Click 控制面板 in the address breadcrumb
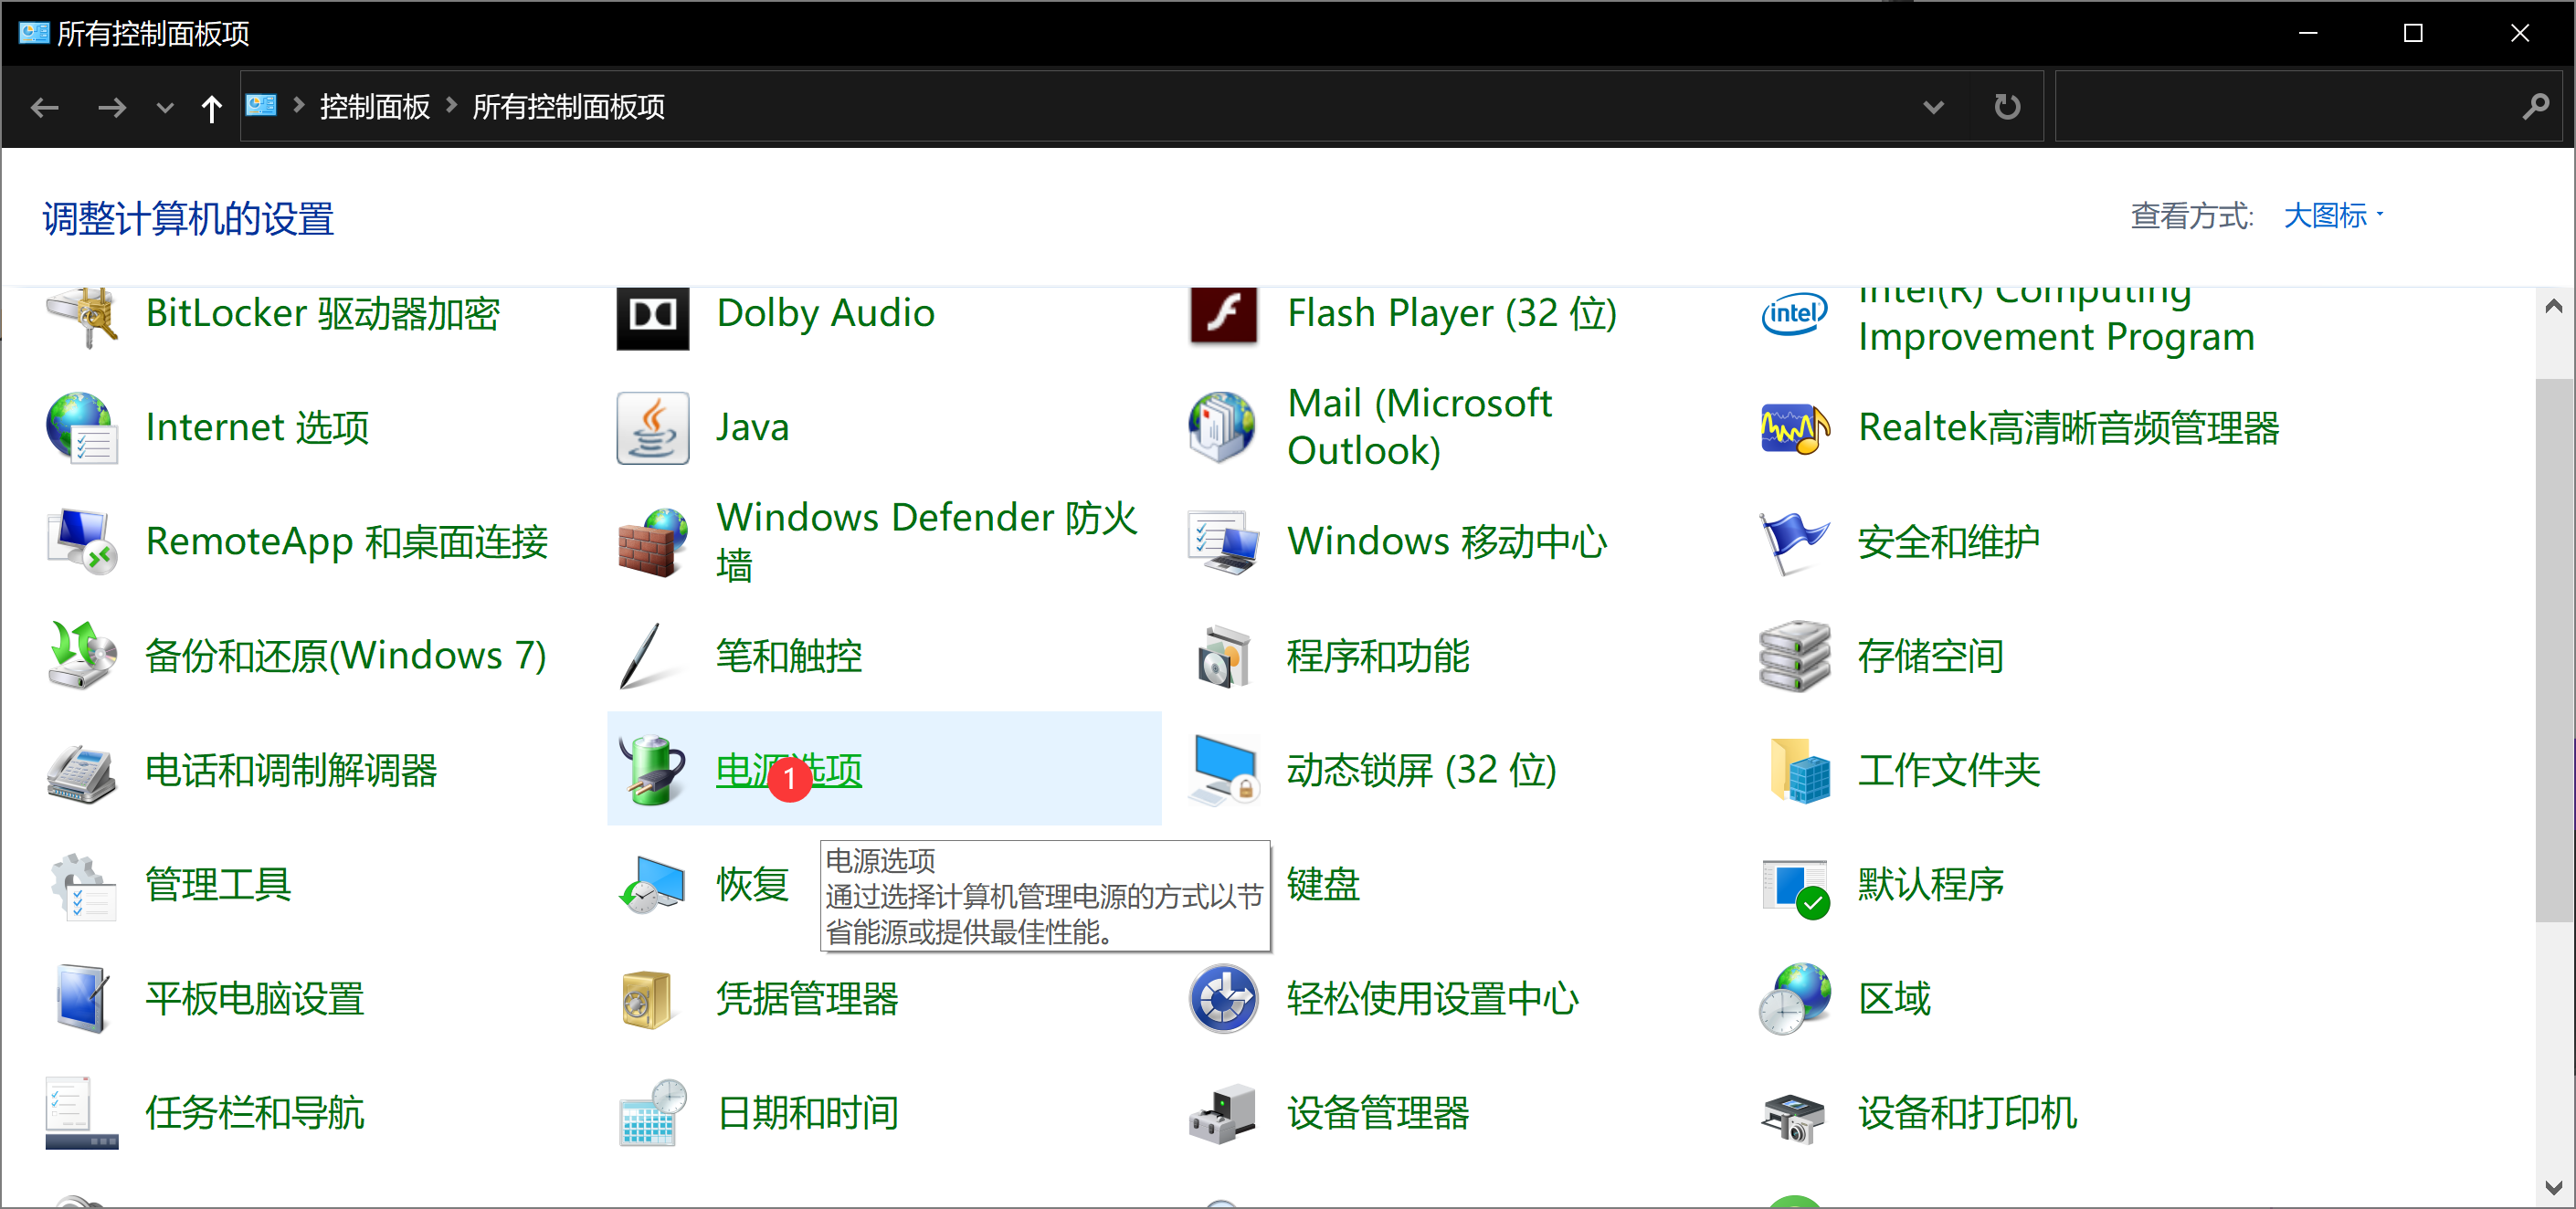 click(x=374, y=107)
